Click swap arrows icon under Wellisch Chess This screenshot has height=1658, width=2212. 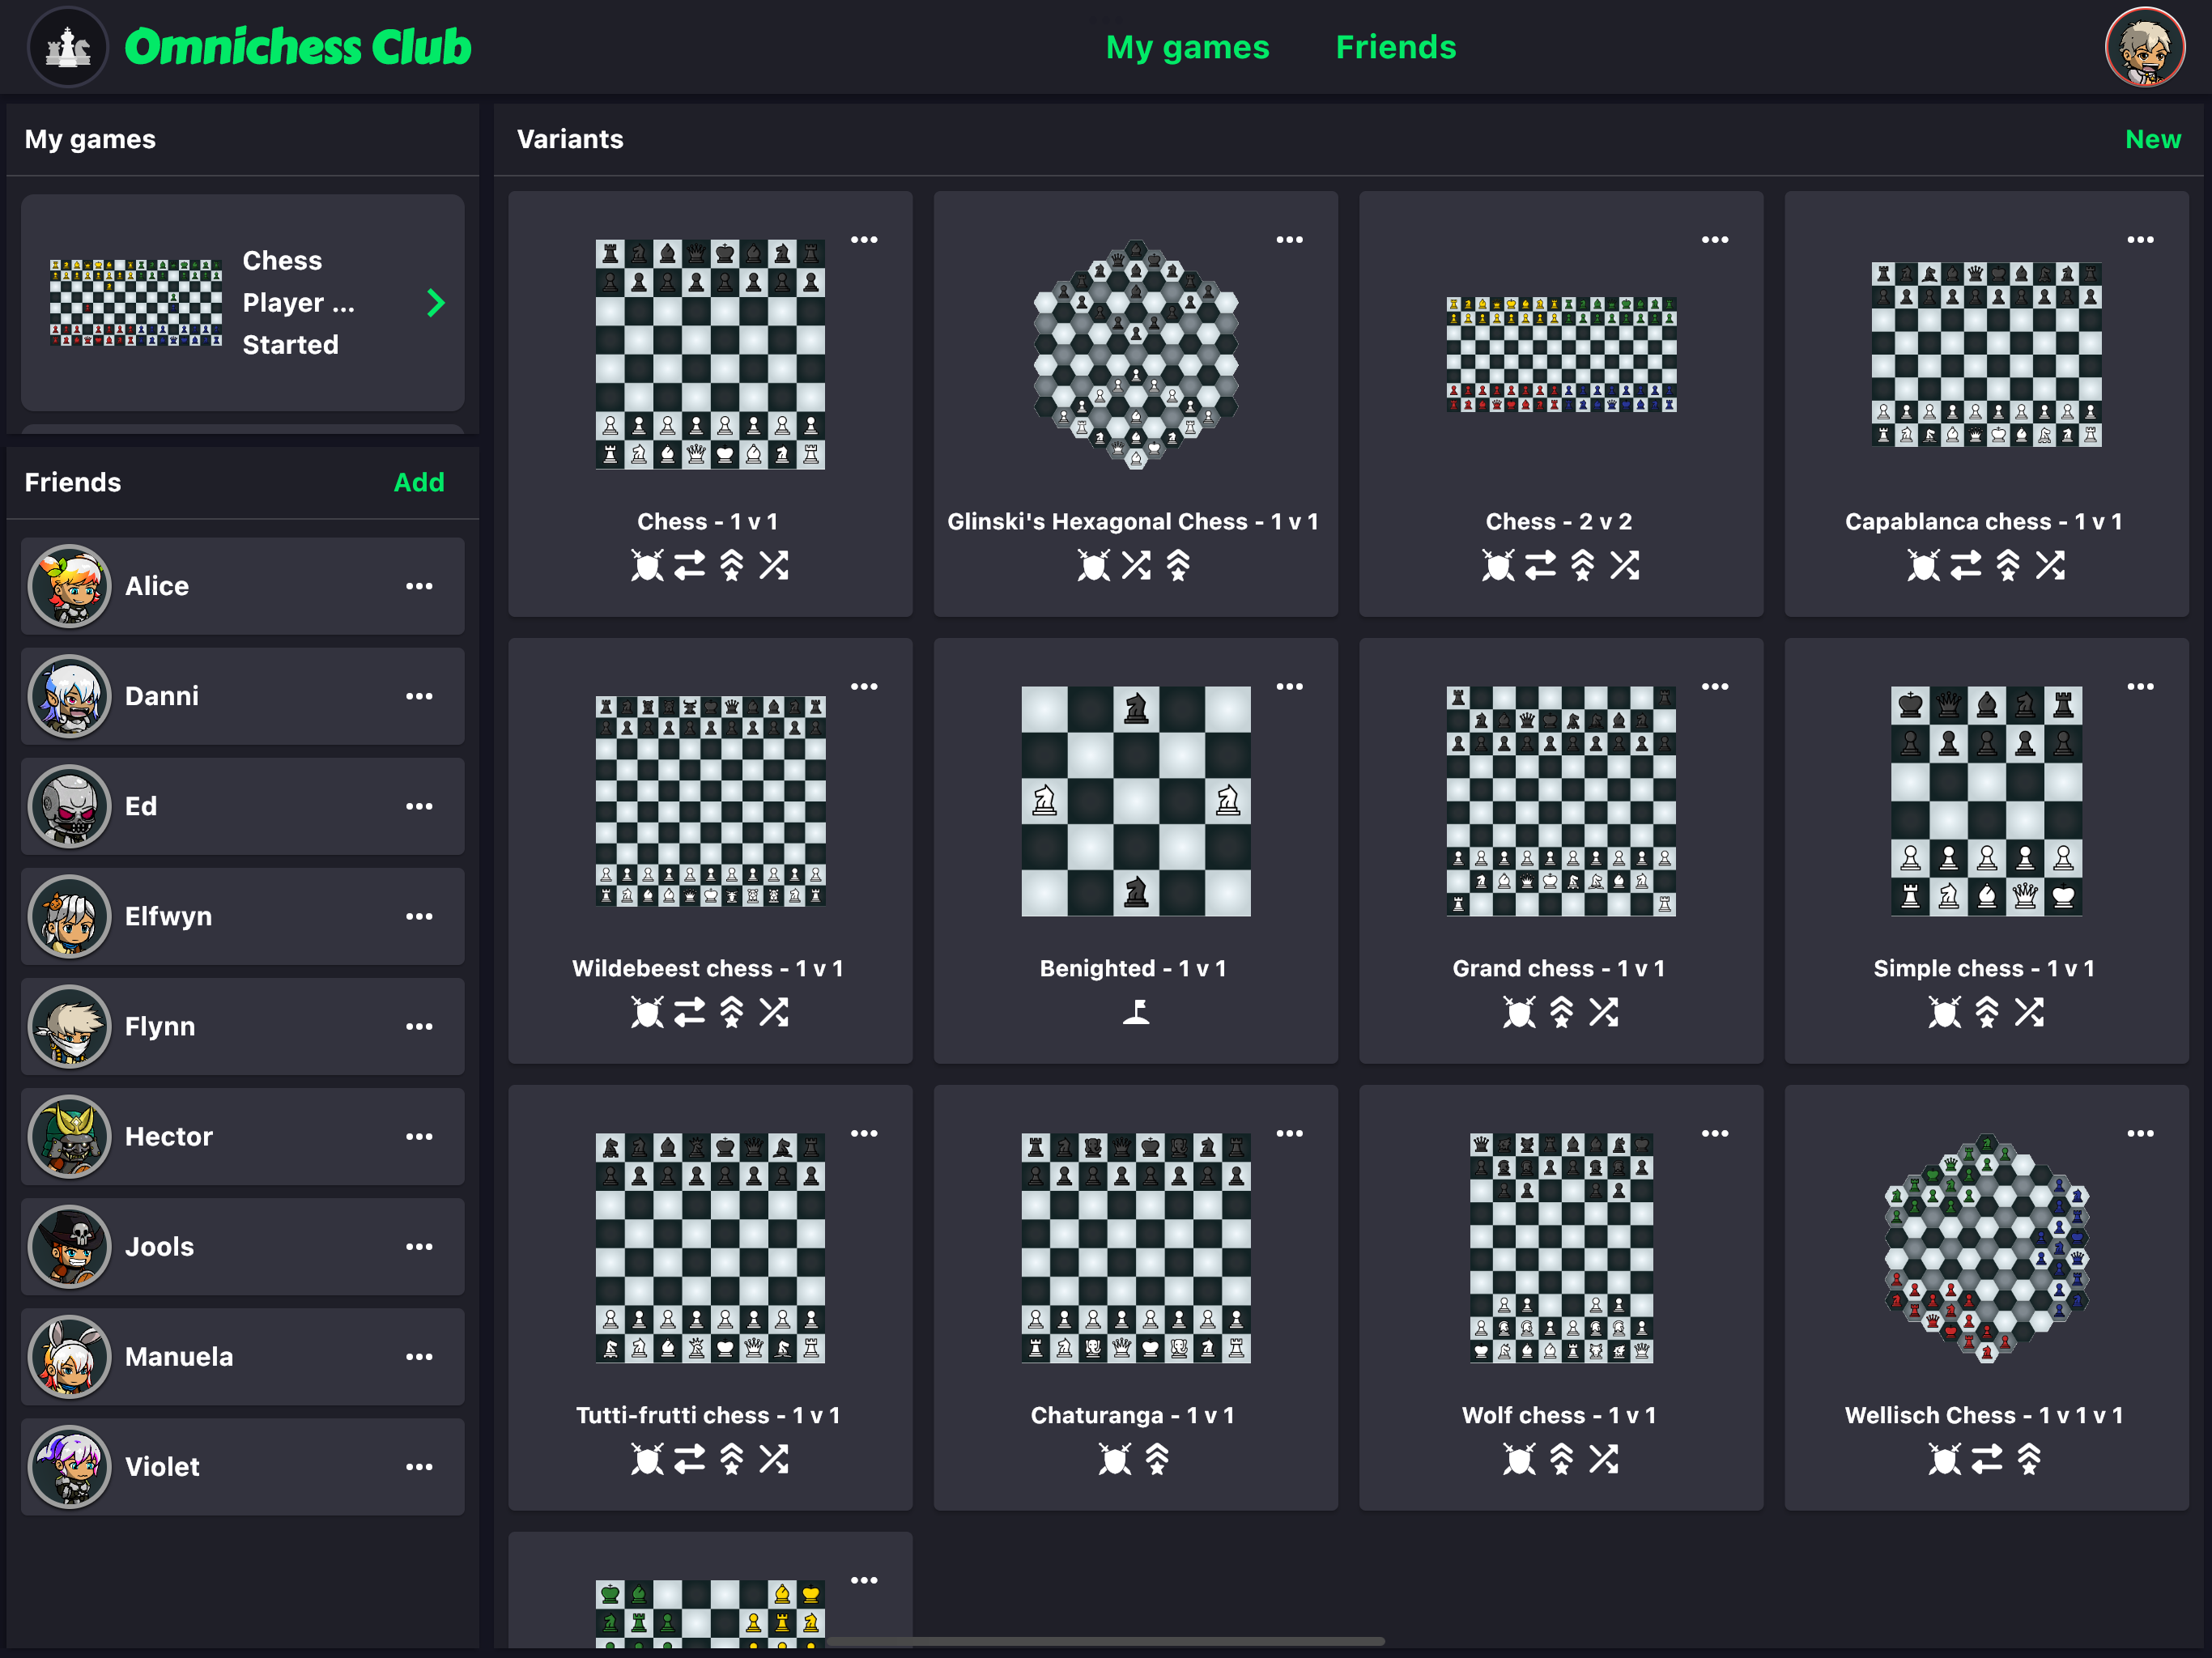click(x=1987, y=1460)
